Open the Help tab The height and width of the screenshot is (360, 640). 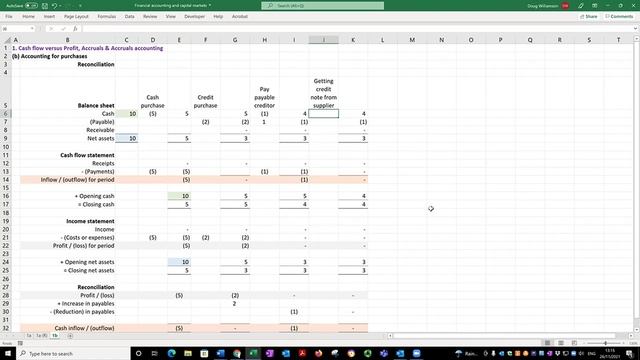[218, 16]
